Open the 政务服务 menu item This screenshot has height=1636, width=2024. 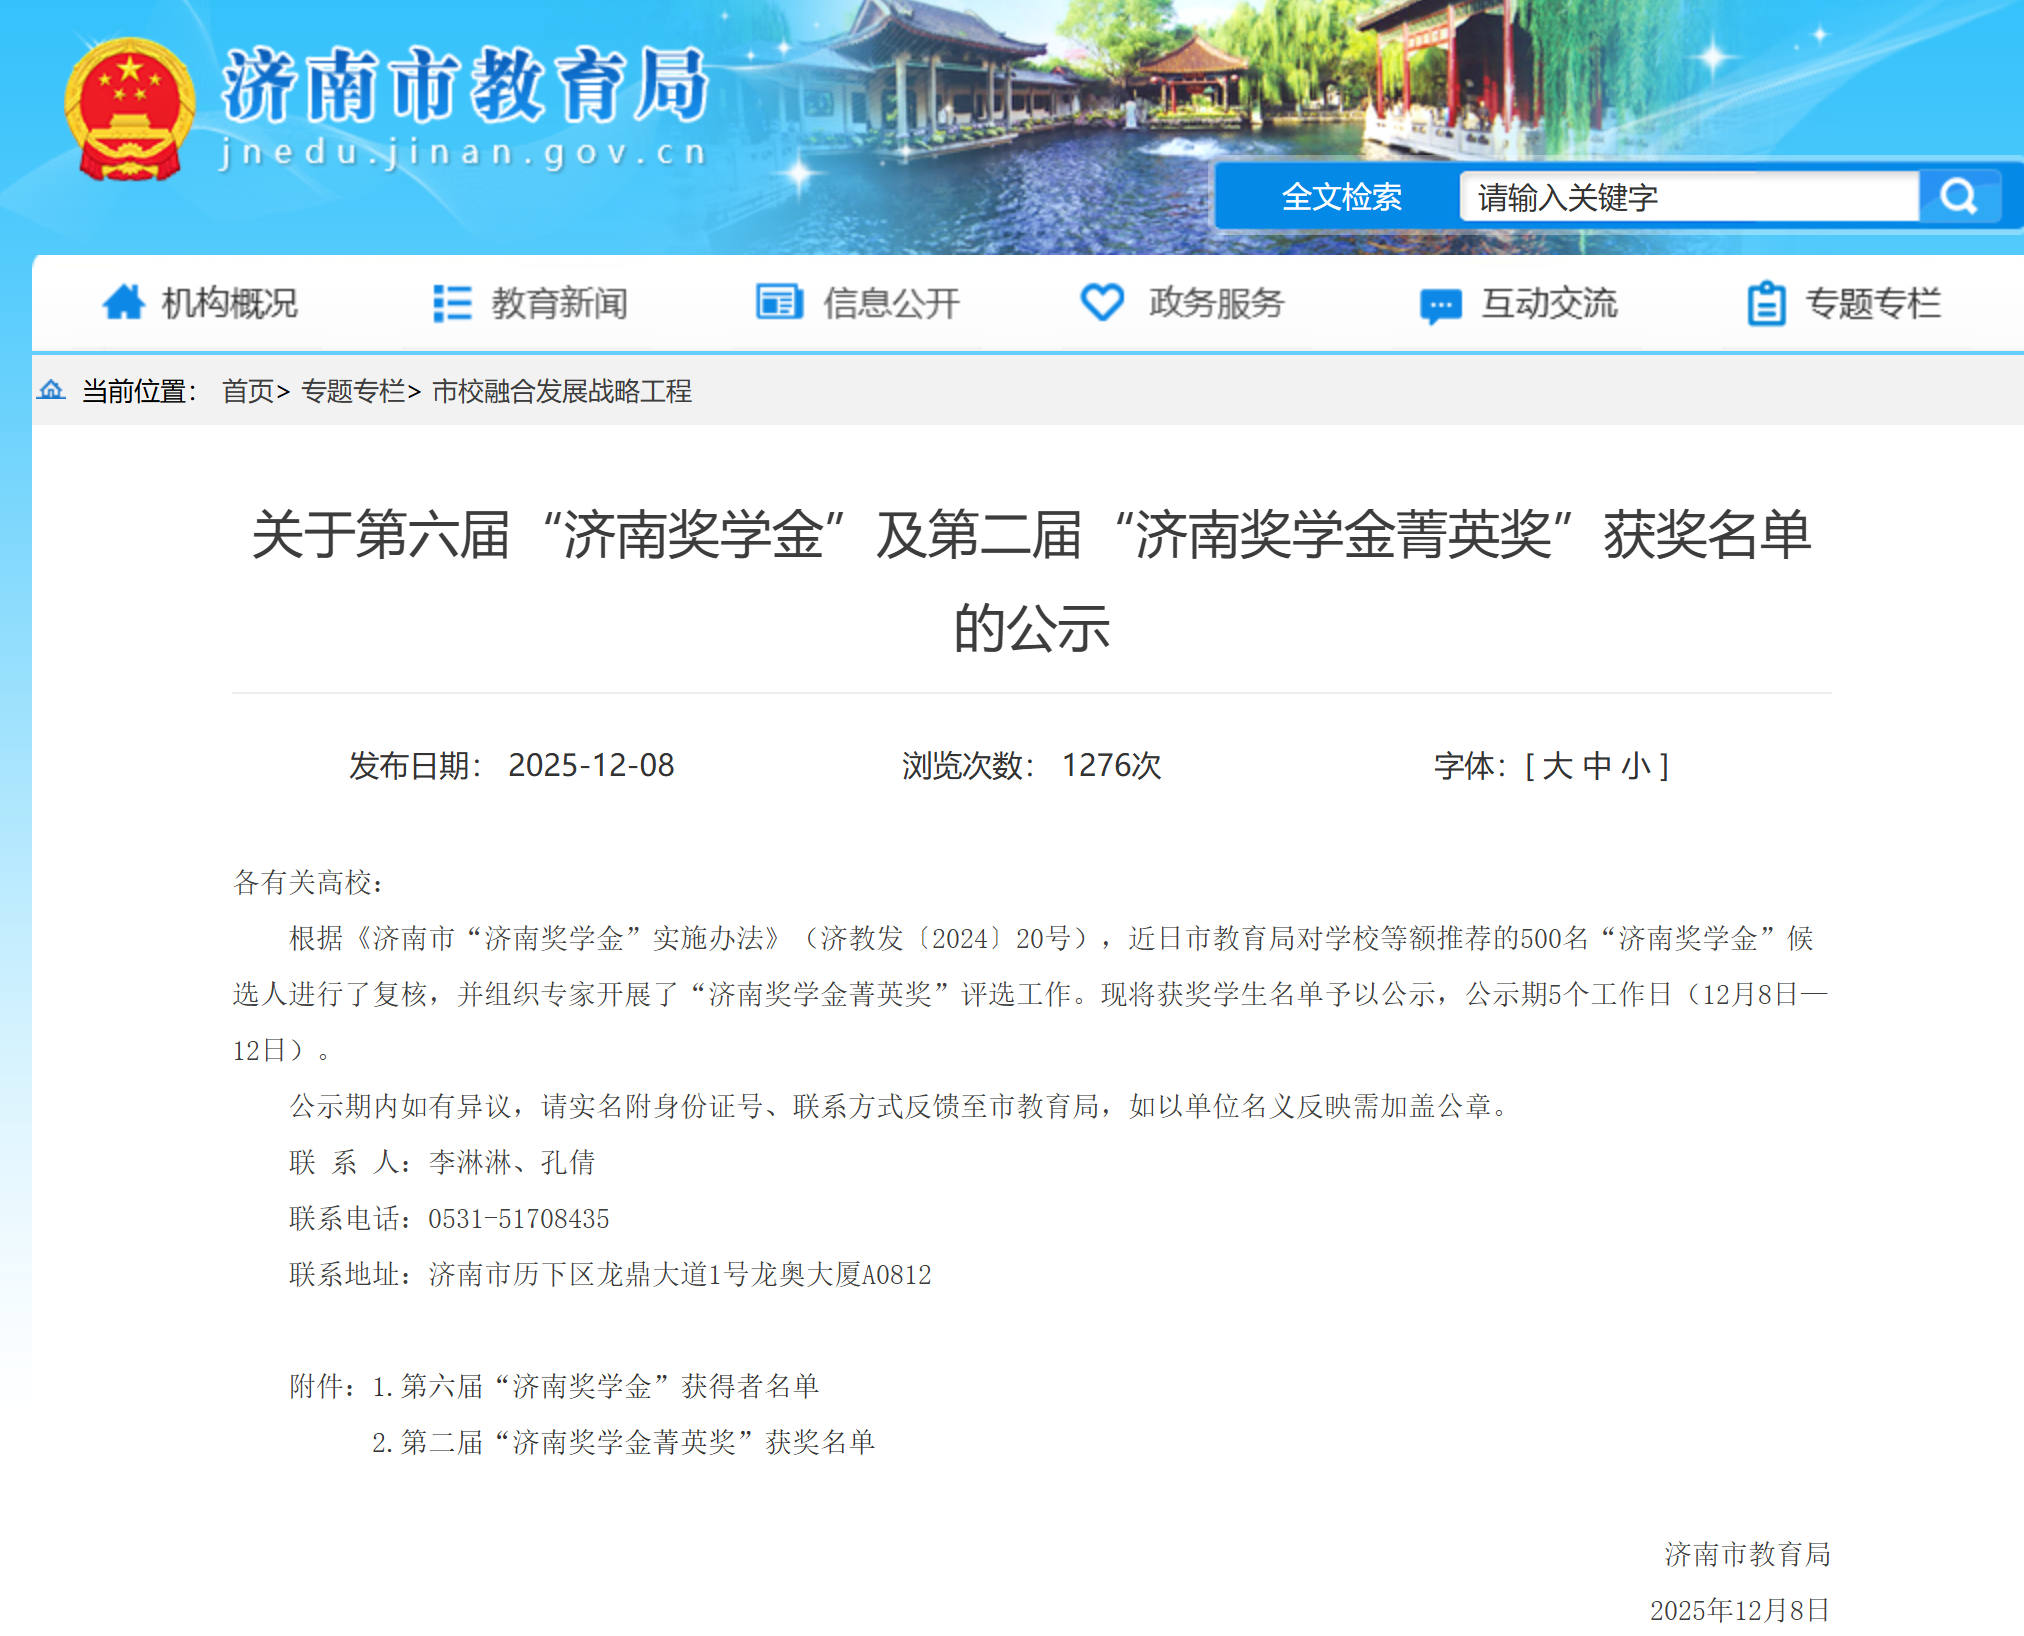click(x=1216, y=303)
